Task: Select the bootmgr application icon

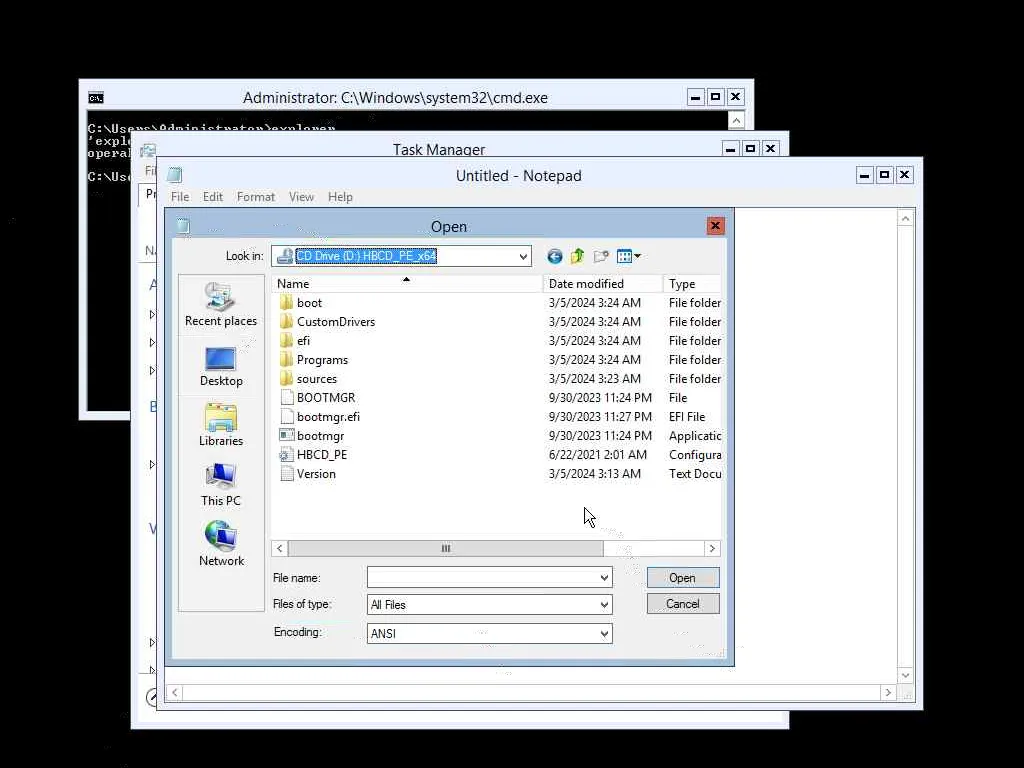Action: point(286,435)
